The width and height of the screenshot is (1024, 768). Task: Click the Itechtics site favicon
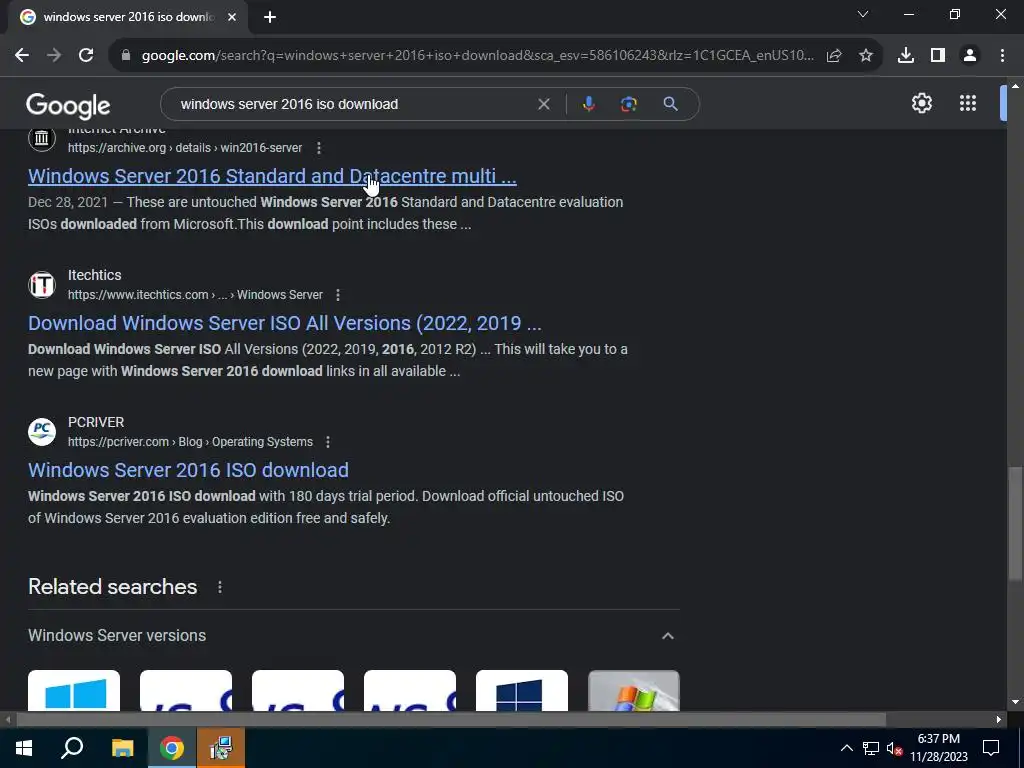42,285
